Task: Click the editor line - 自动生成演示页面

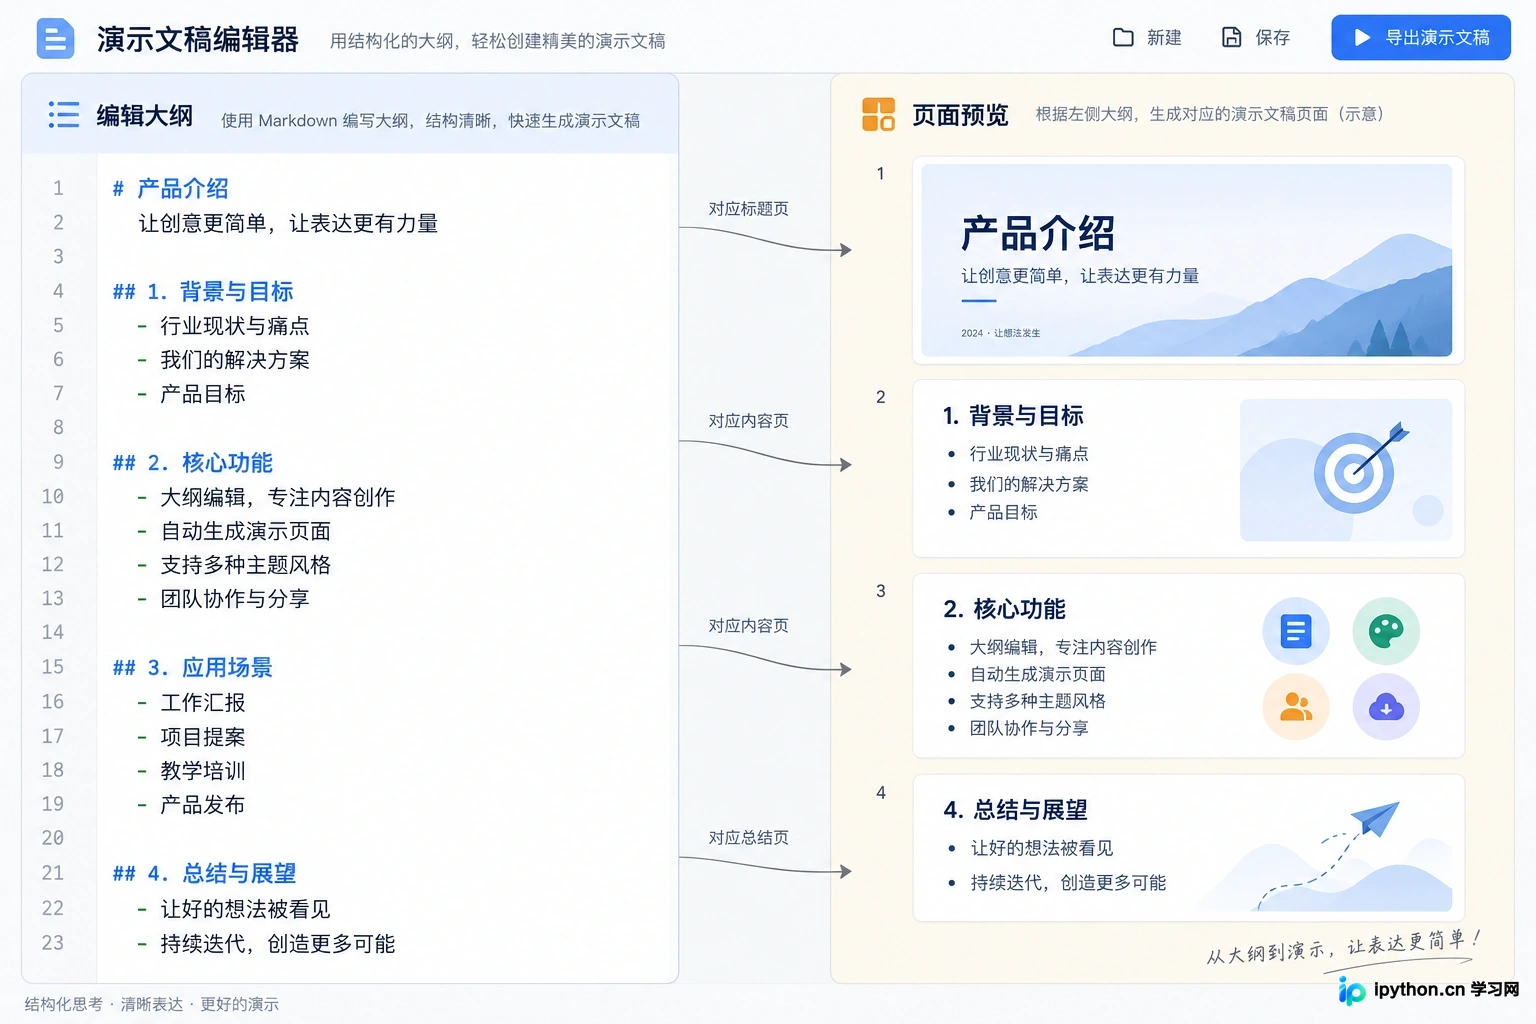Action: (x=233, y=531)
